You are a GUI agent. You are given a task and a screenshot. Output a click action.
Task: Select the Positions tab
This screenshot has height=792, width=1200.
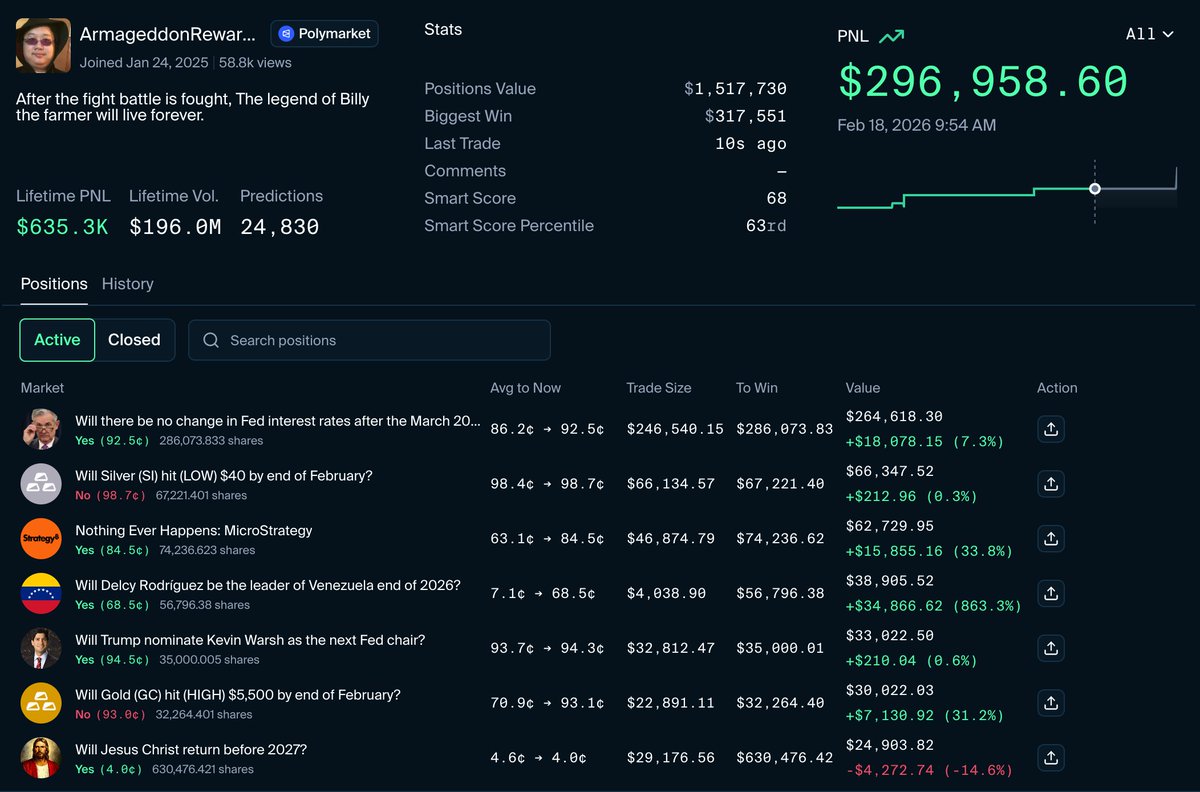pyautogui.click(x=53, y=284)
